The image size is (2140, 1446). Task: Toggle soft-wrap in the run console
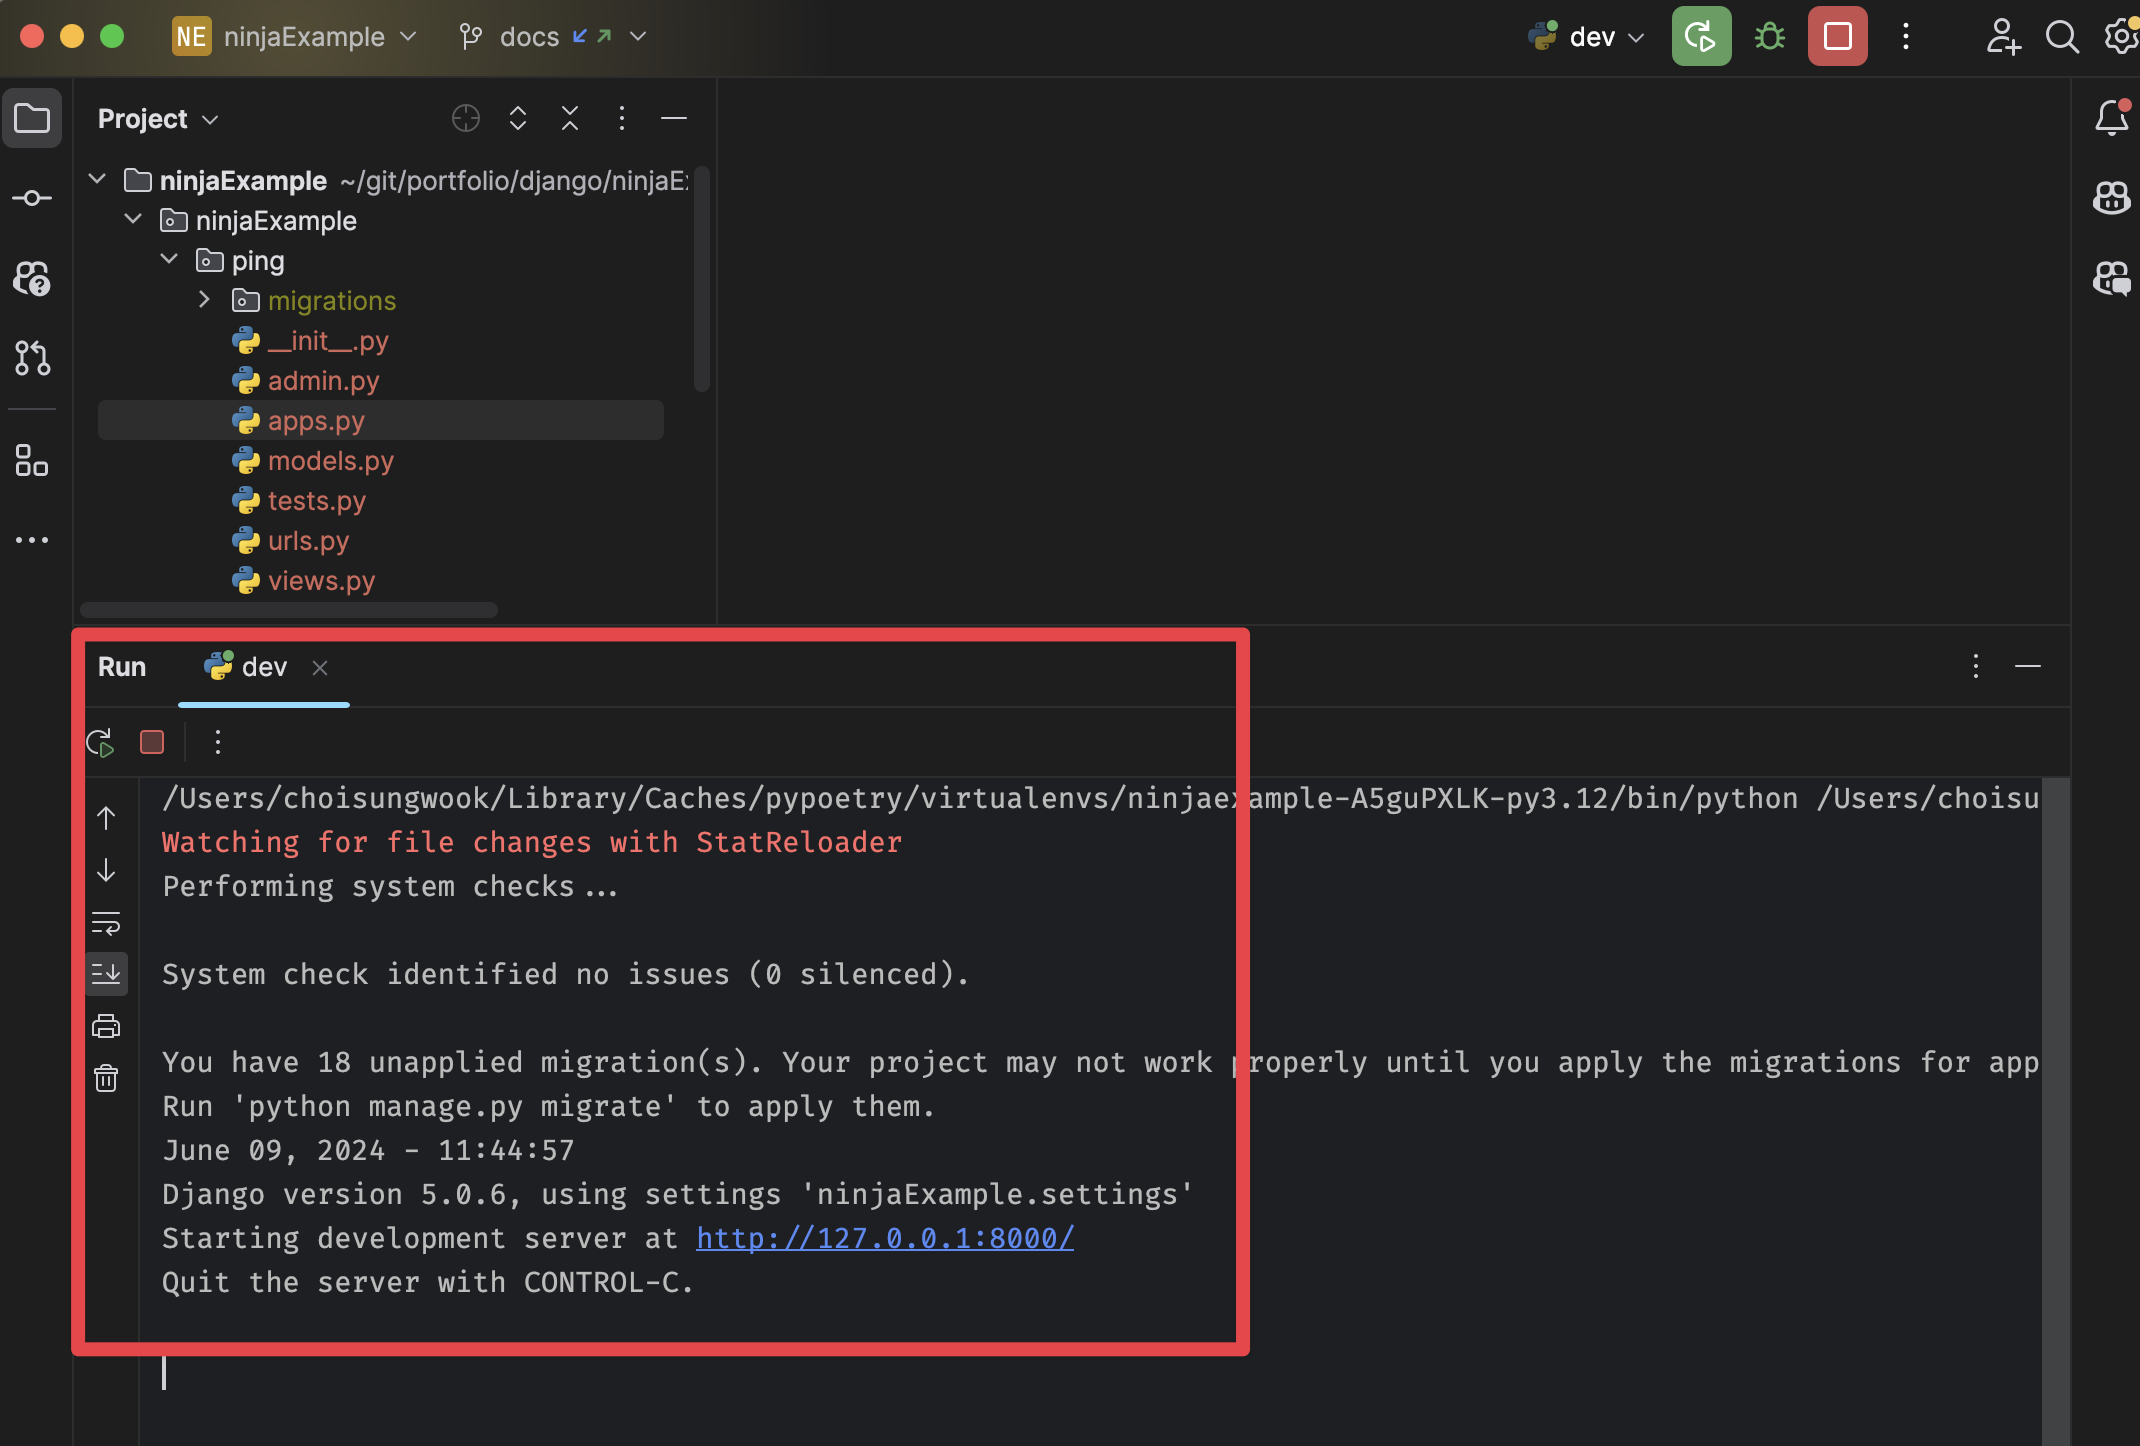click(x=106, y=922)
